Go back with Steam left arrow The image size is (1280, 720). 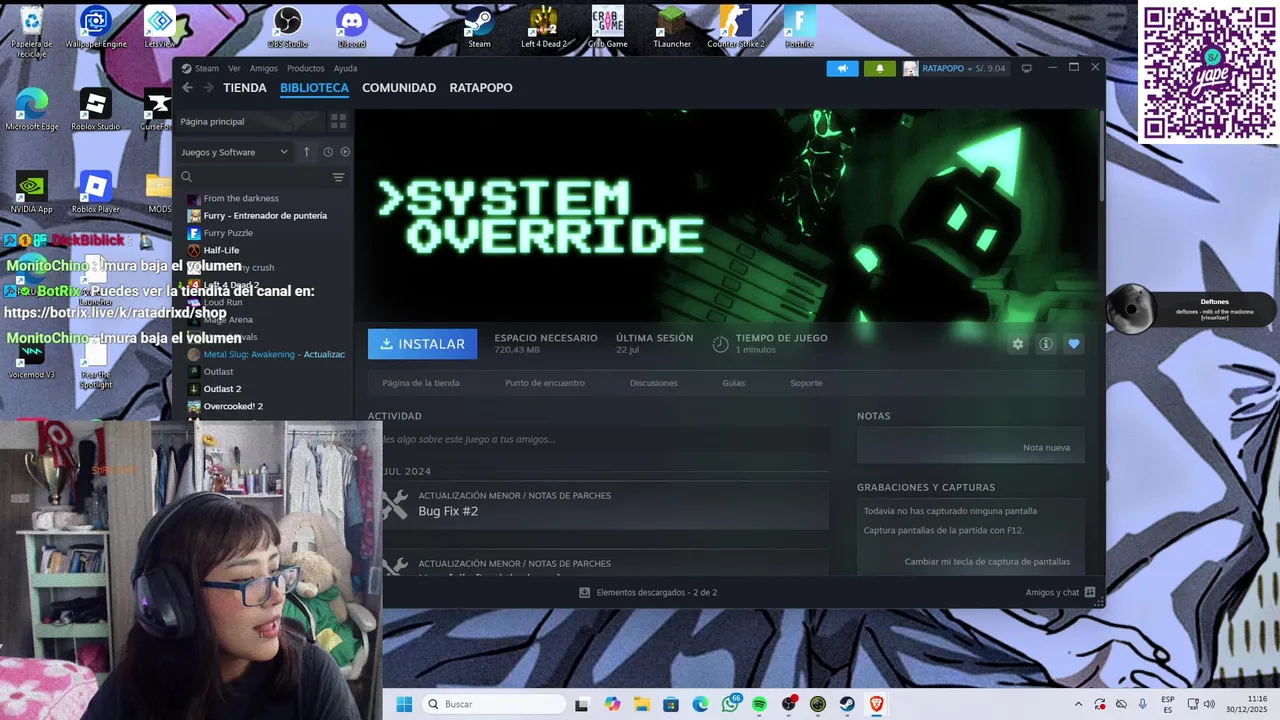click(x=187, y=88)
